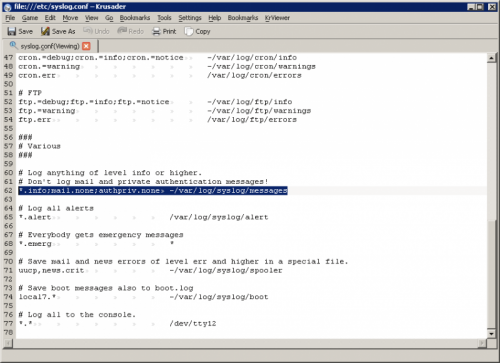Click the Save As toolbar icon
This screenshot has width=500, height=363.
coord(45,31)
